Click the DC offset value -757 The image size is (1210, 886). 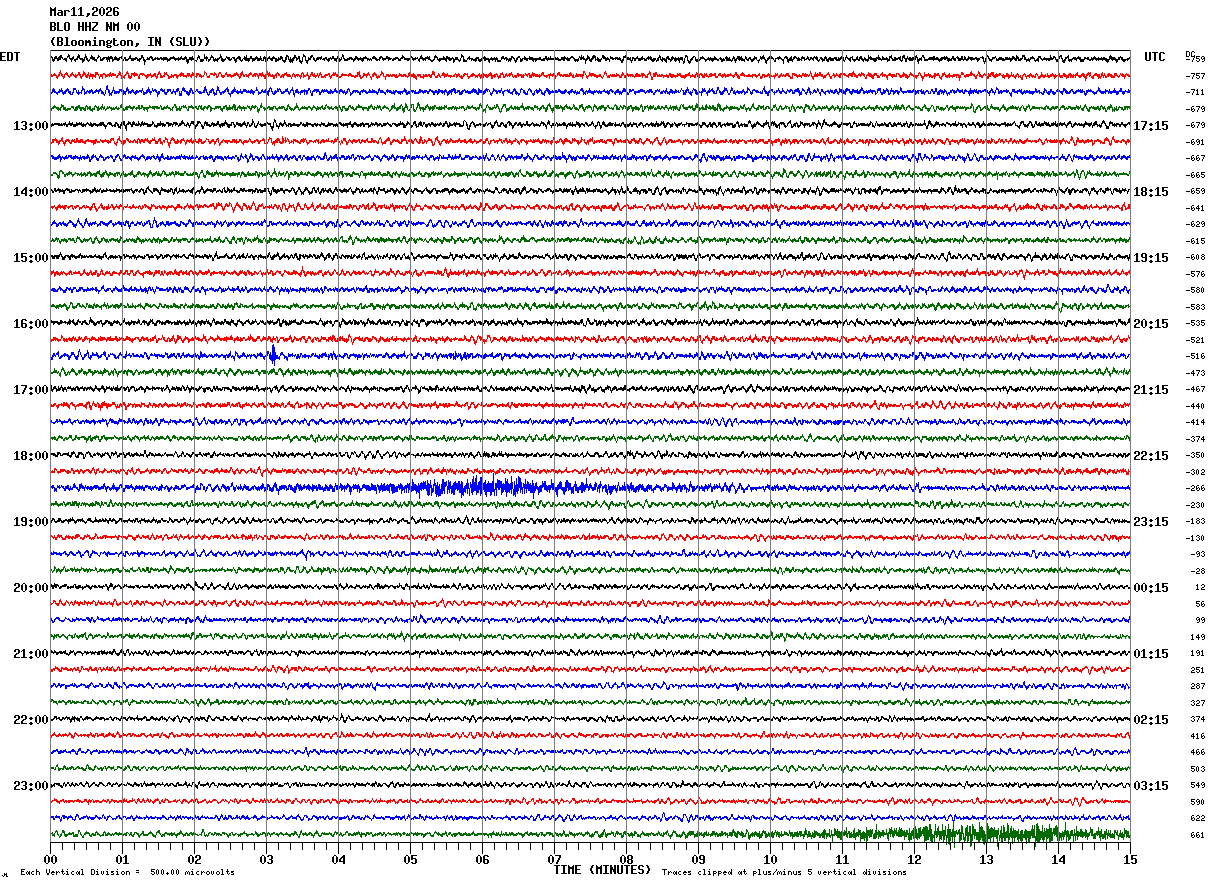[1195, 76]
